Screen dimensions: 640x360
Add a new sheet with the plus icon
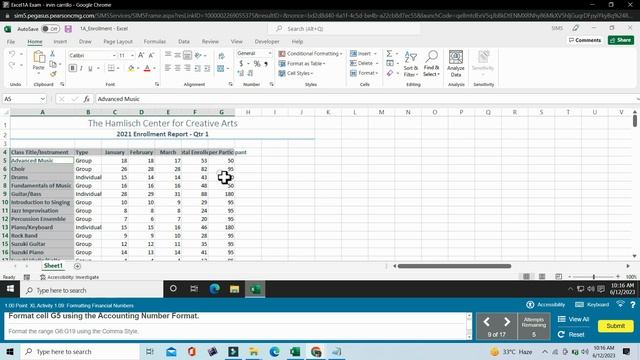(77, 266)
